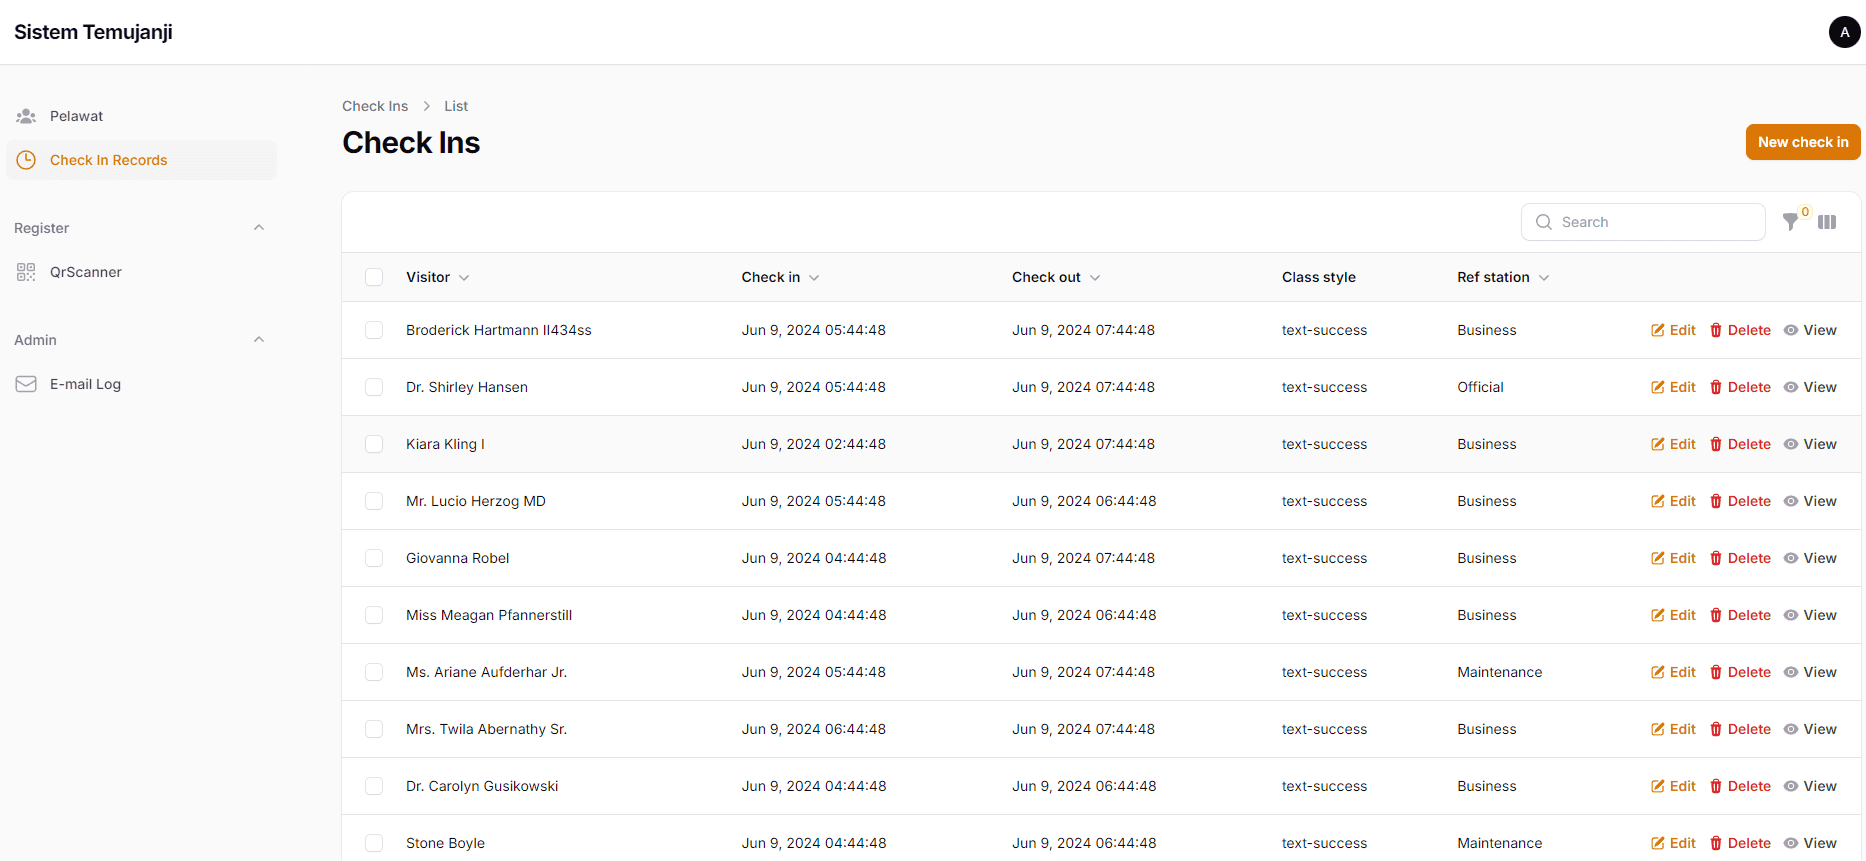The width and height of the screenshot is (1866, 861).
Task: Edit the Broderick Hartmann II434ss record
Action: coord(1673,330)
